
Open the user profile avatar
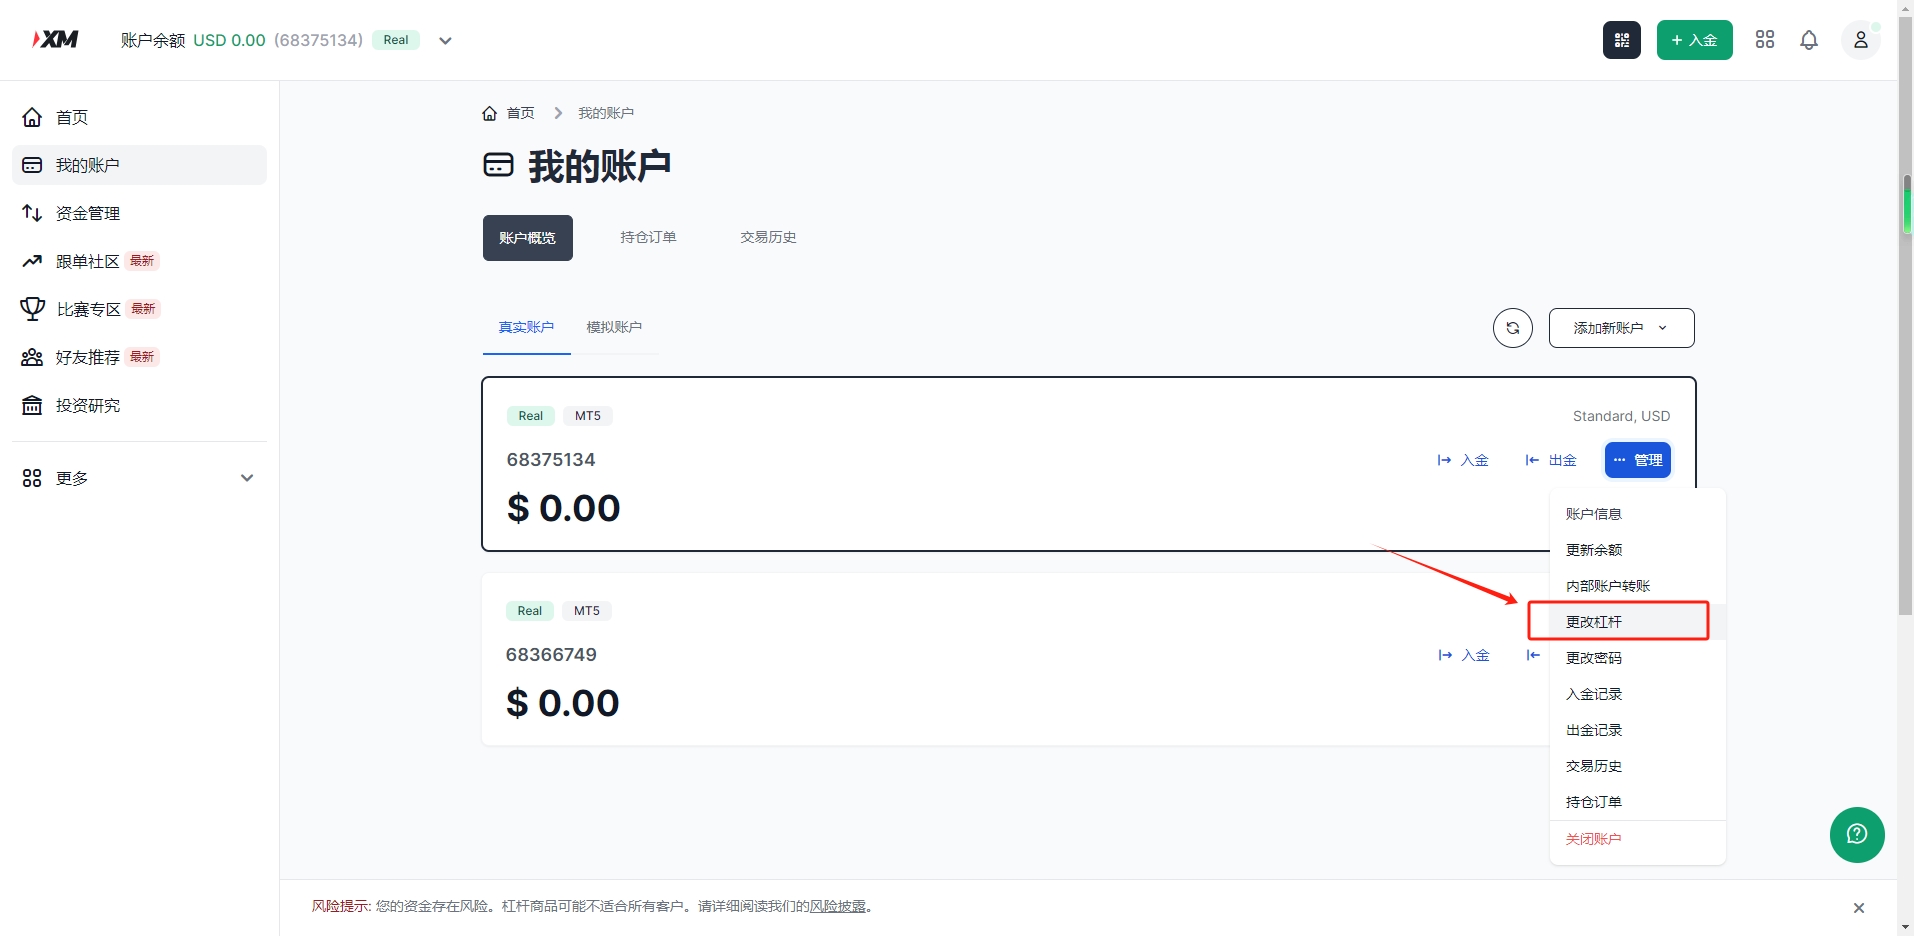[x=1861, y=40]
